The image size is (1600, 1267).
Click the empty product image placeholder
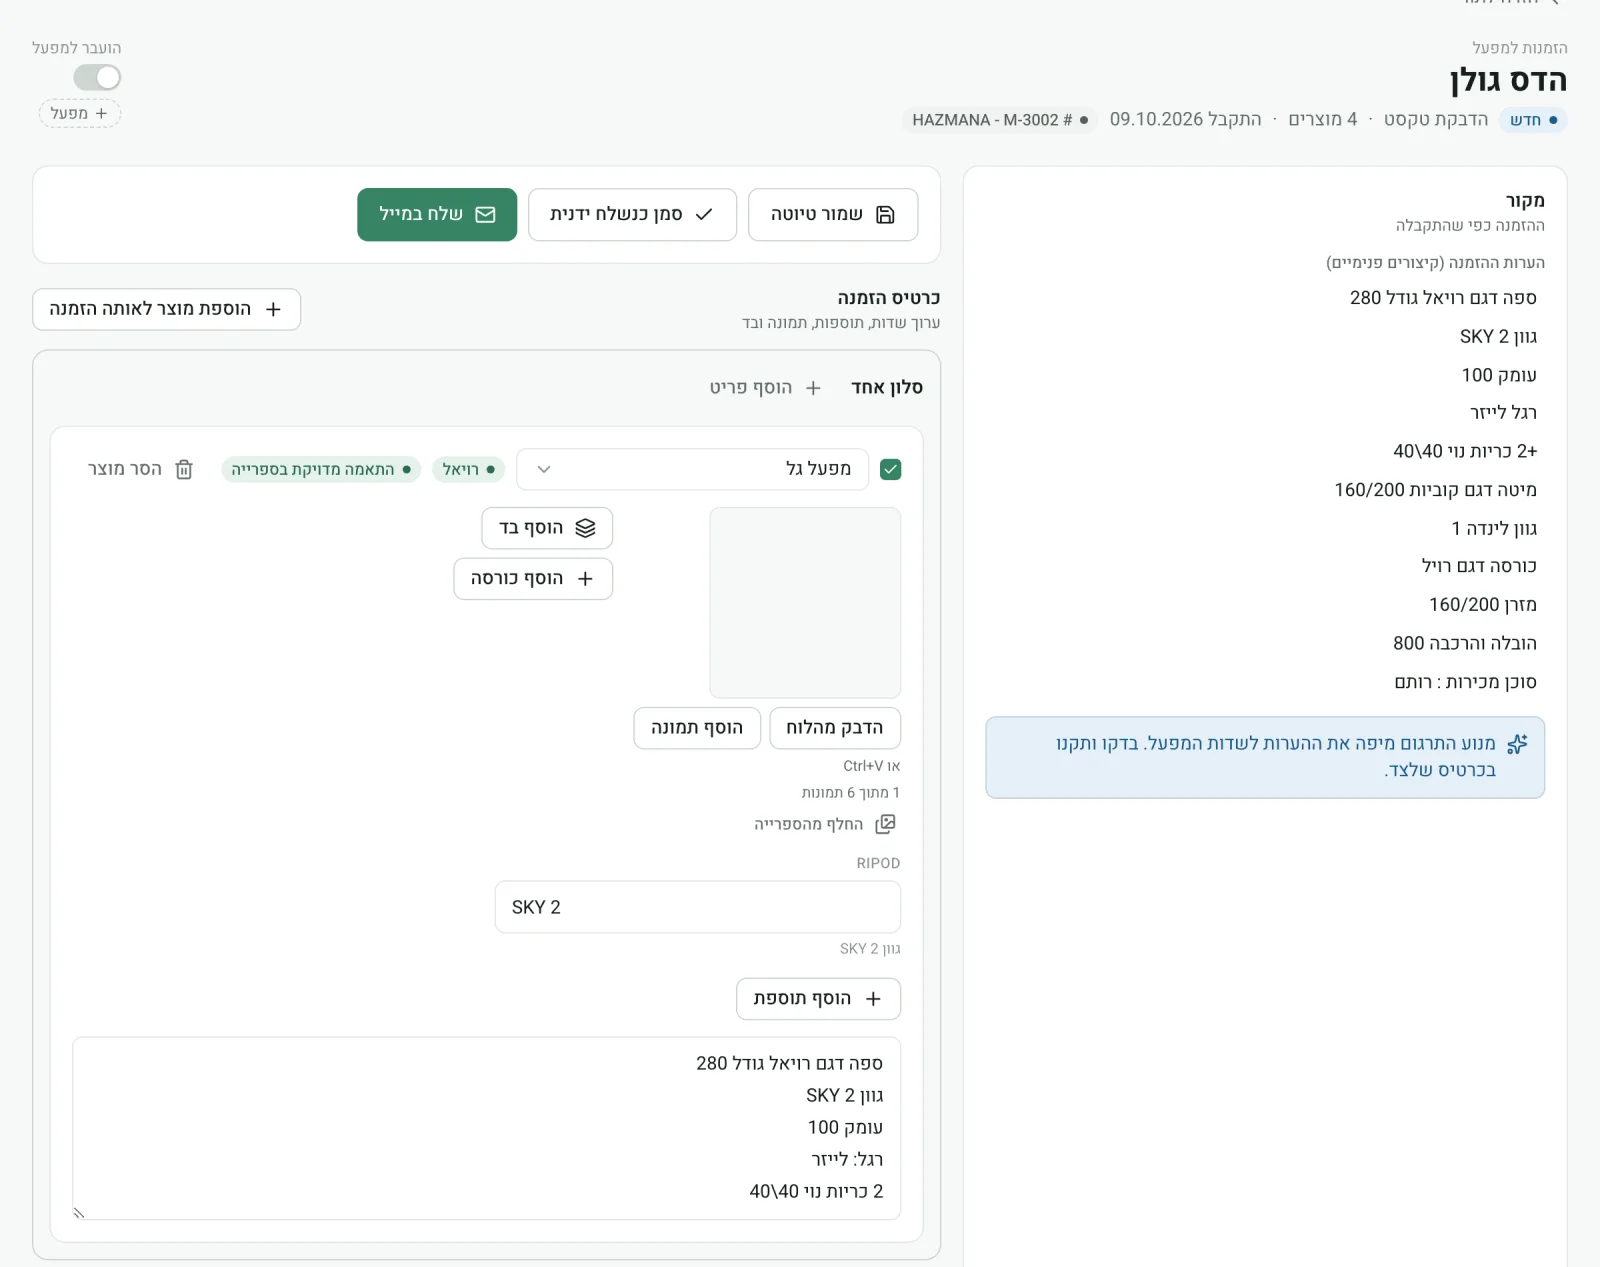[805, 602]
